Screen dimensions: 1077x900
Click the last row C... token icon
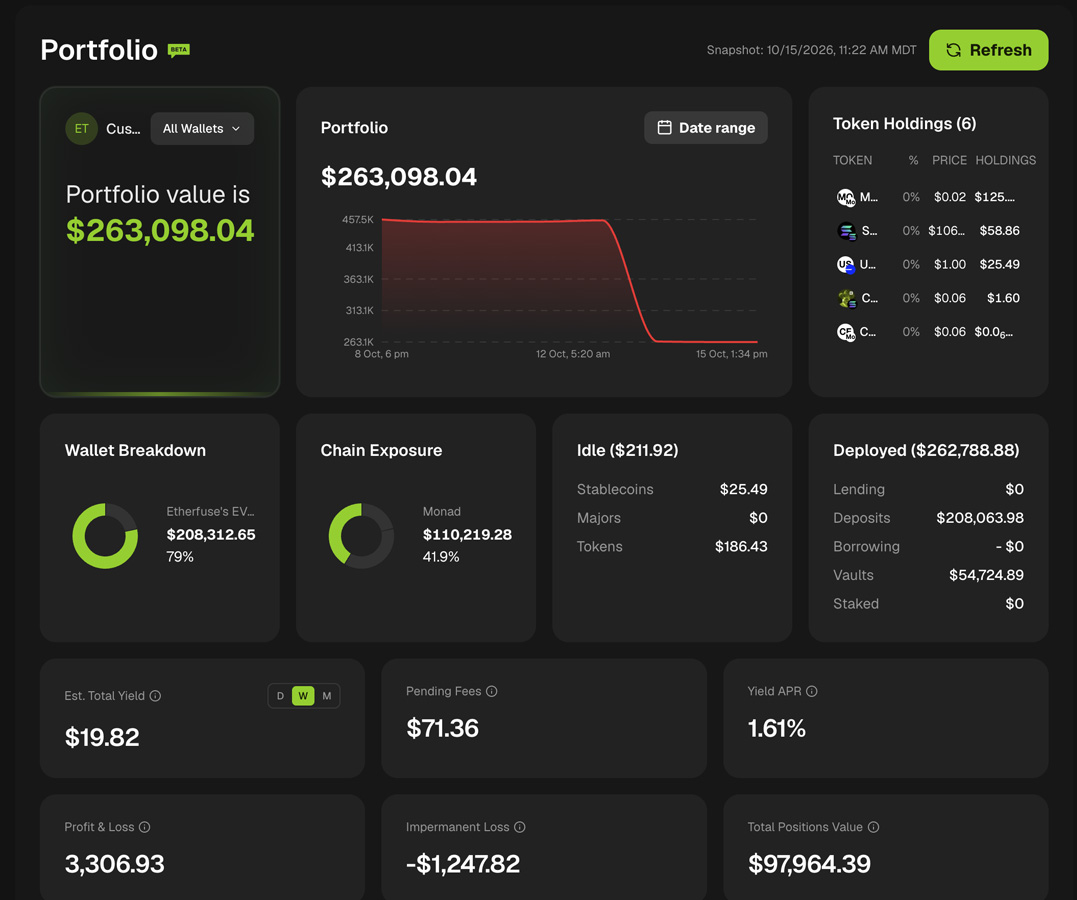coord(846,332)
